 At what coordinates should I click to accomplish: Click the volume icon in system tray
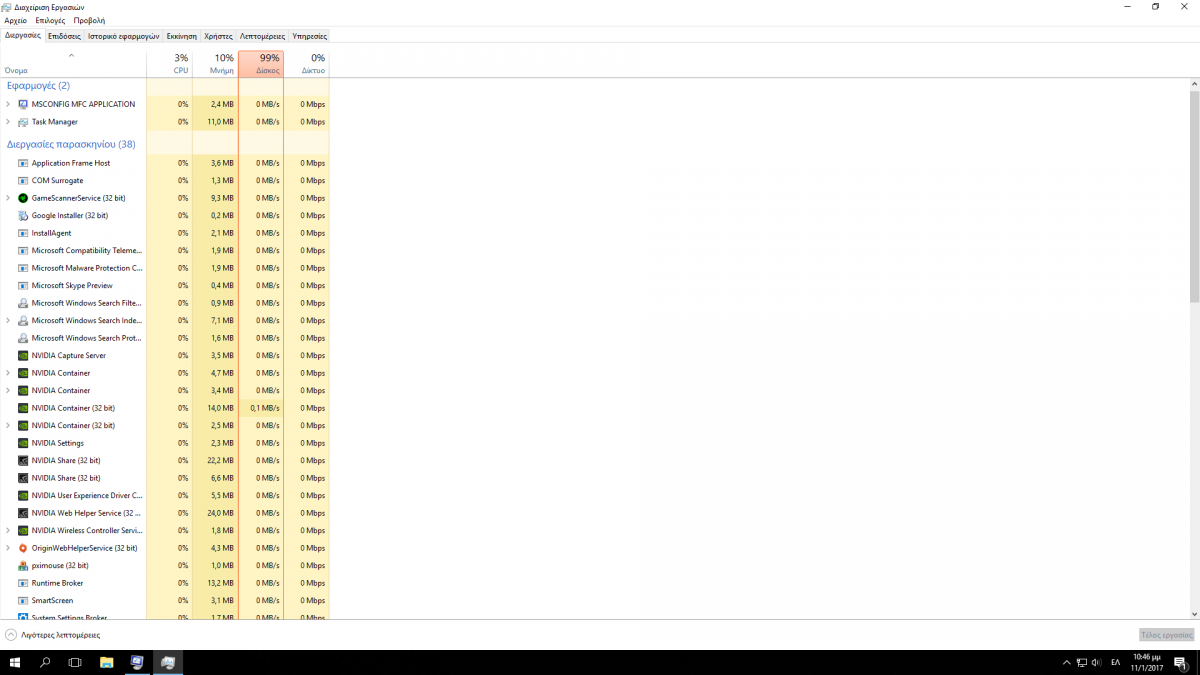1097,663
